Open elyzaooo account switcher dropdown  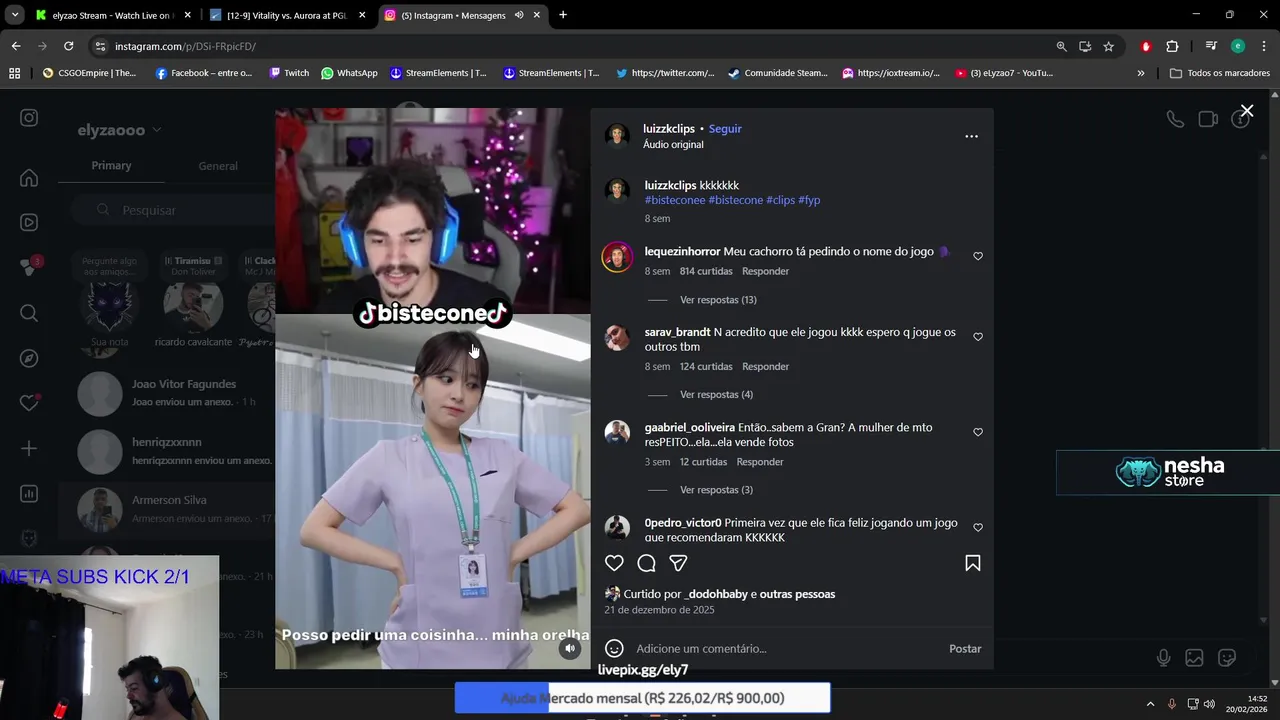pyautogui.click(x=119, y=130)
